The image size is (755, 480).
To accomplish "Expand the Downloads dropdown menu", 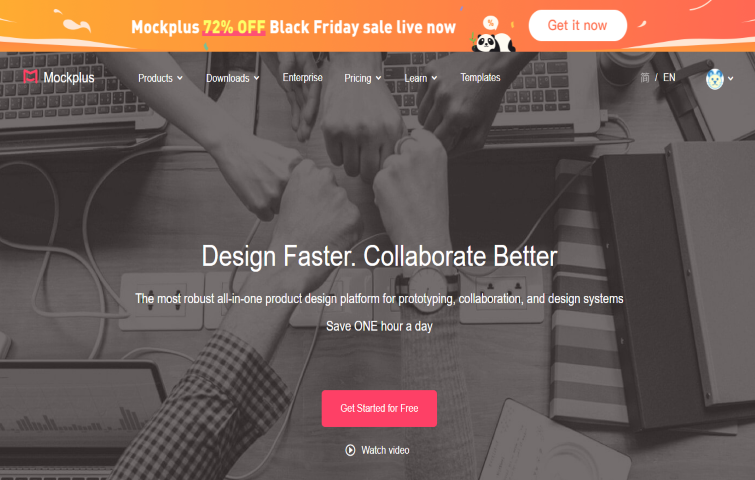I will tap(233, 78).
